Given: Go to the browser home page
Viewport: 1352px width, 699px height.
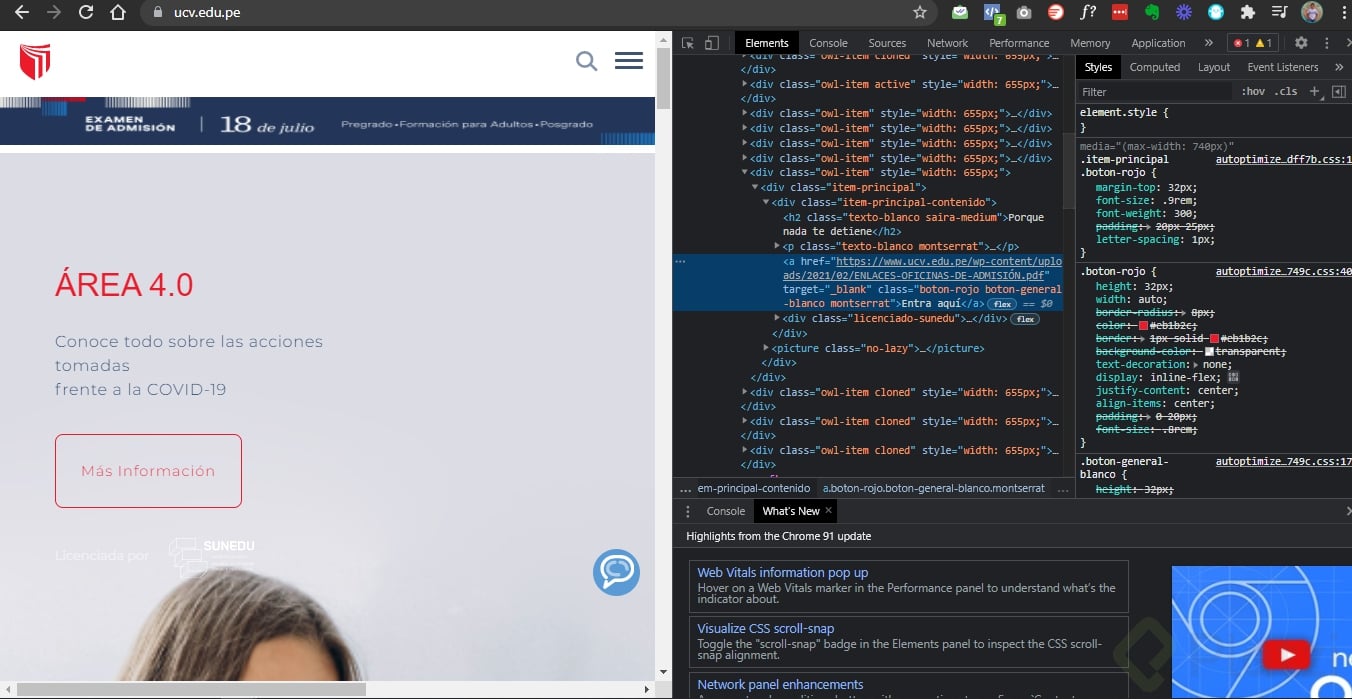Looking at the screenshot, I should 118,13.
